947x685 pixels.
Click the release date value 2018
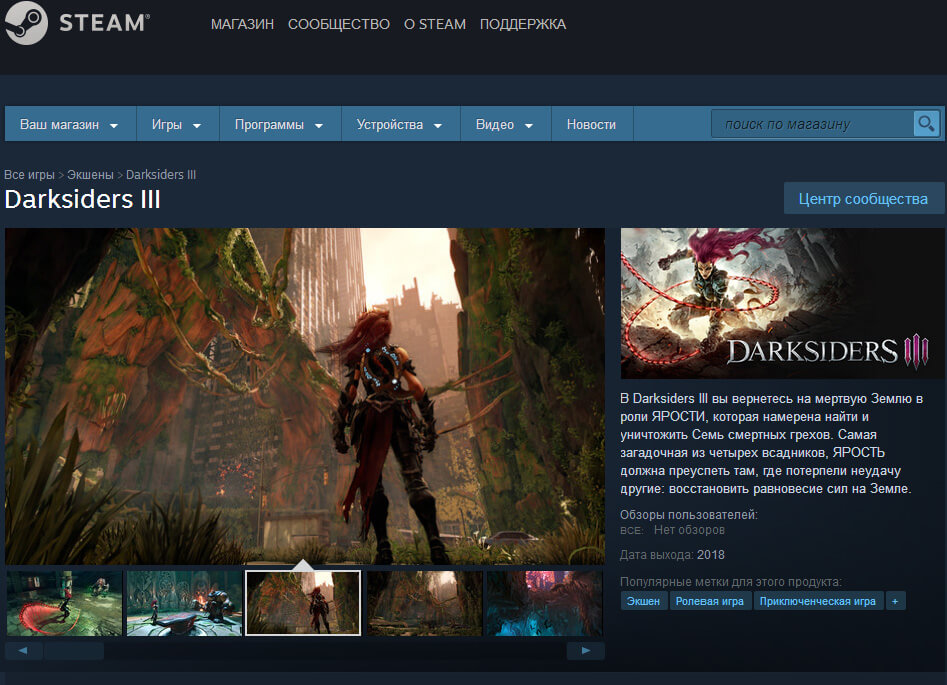click(x=711, y=555)
